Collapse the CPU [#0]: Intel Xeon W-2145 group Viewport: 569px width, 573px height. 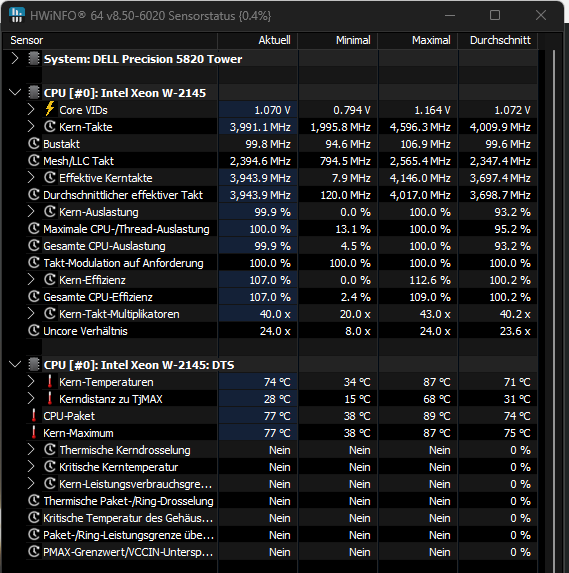pyautogui.click(x=15, y=92)
